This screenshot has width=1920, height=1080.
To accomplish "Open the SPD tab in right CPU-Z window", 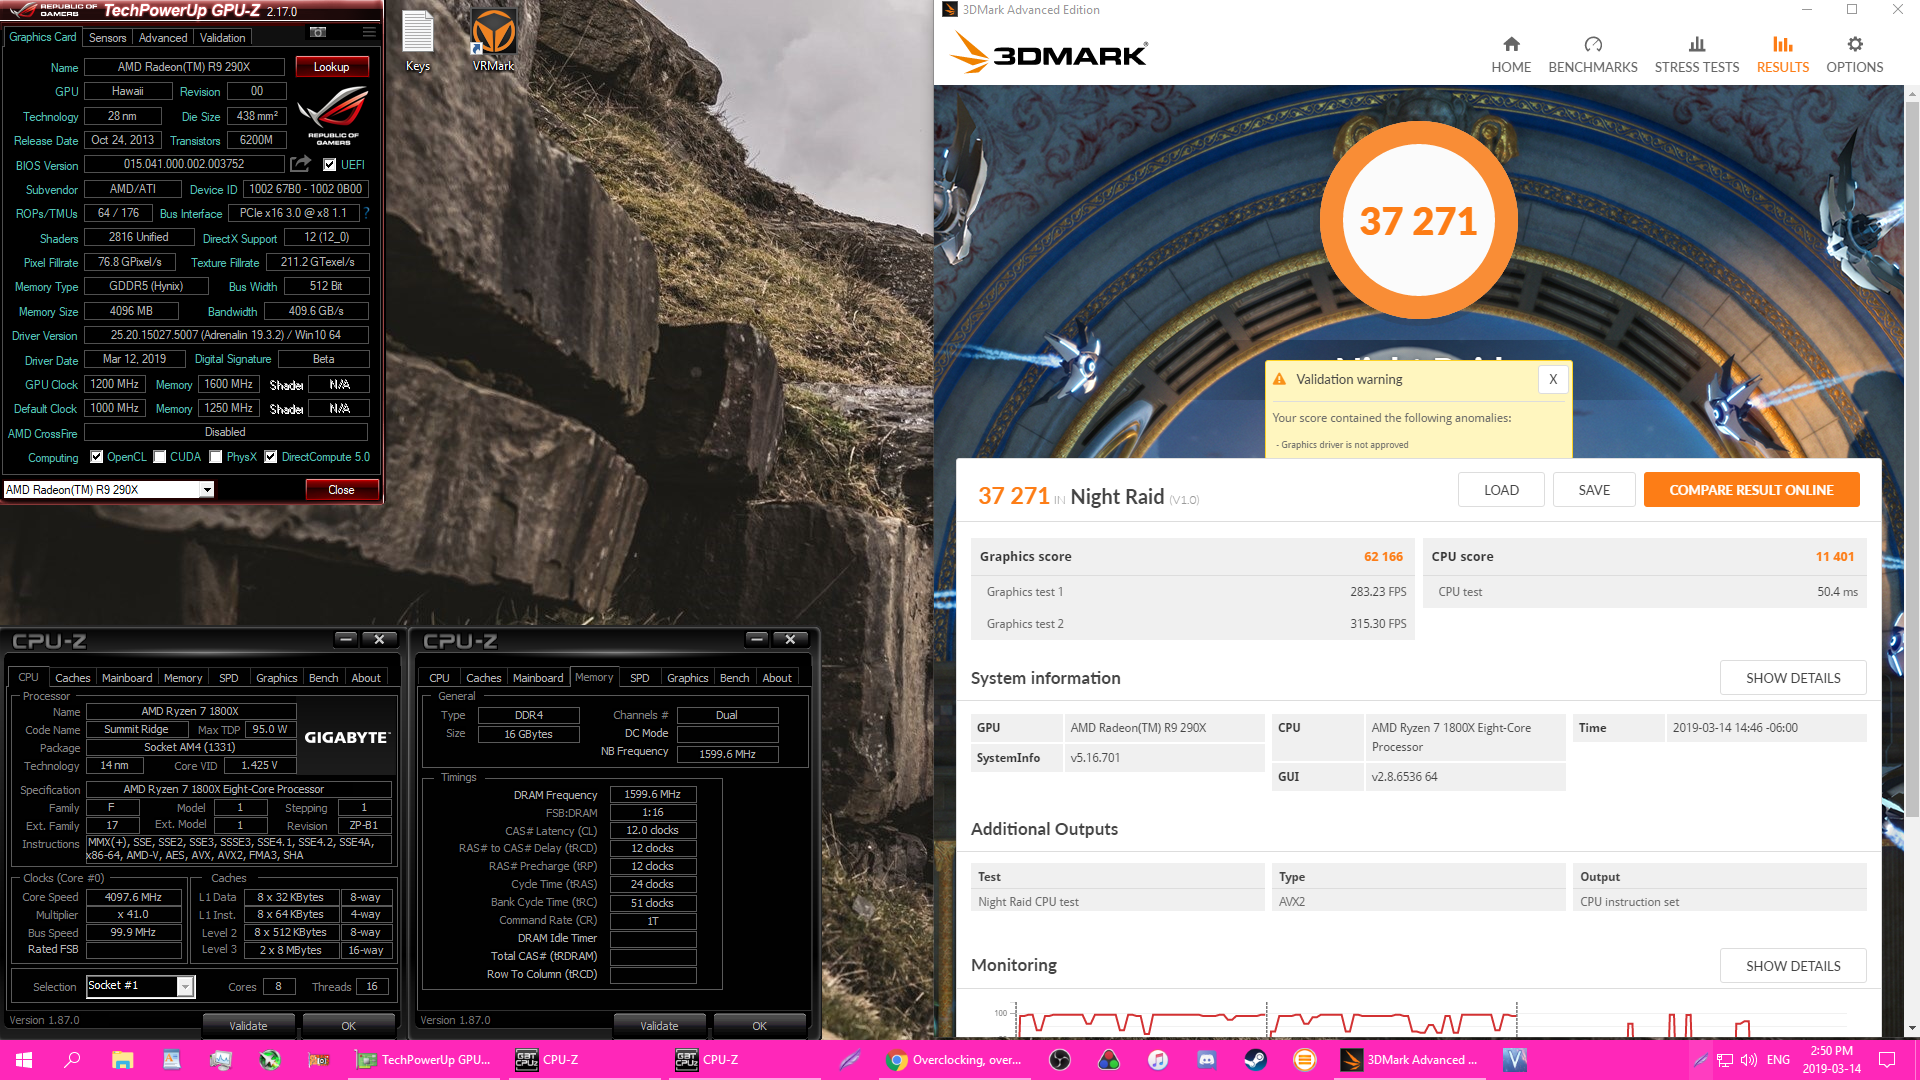I will click(x=640, y=678).
